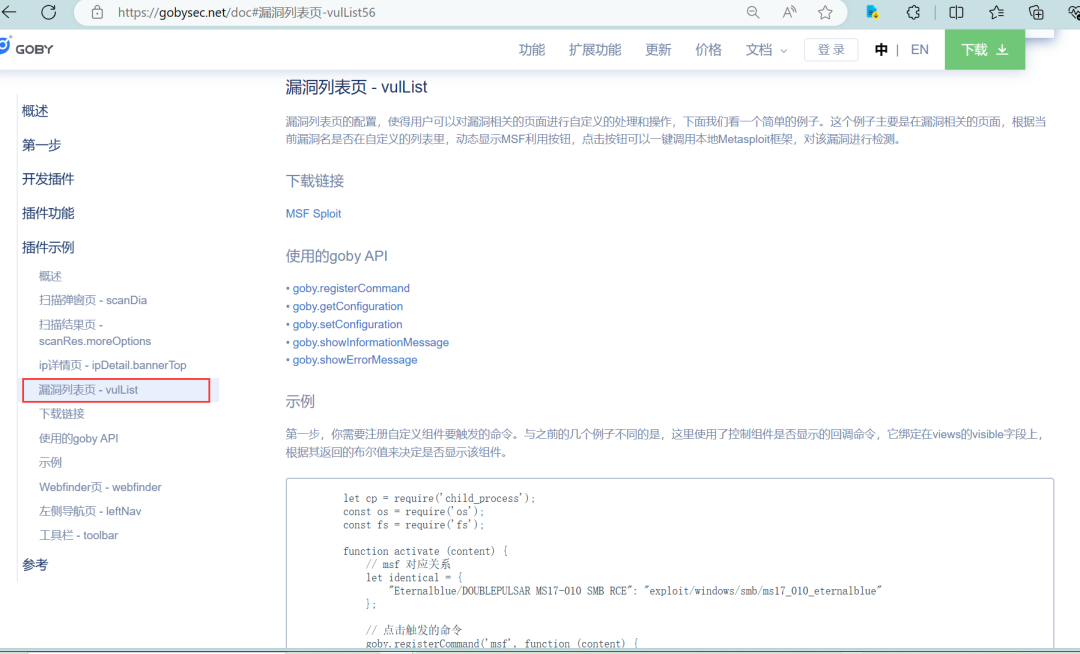Click the blue and yellow extension icon
This screenshot has height=654, width=1080.
(x=873, y=12)
